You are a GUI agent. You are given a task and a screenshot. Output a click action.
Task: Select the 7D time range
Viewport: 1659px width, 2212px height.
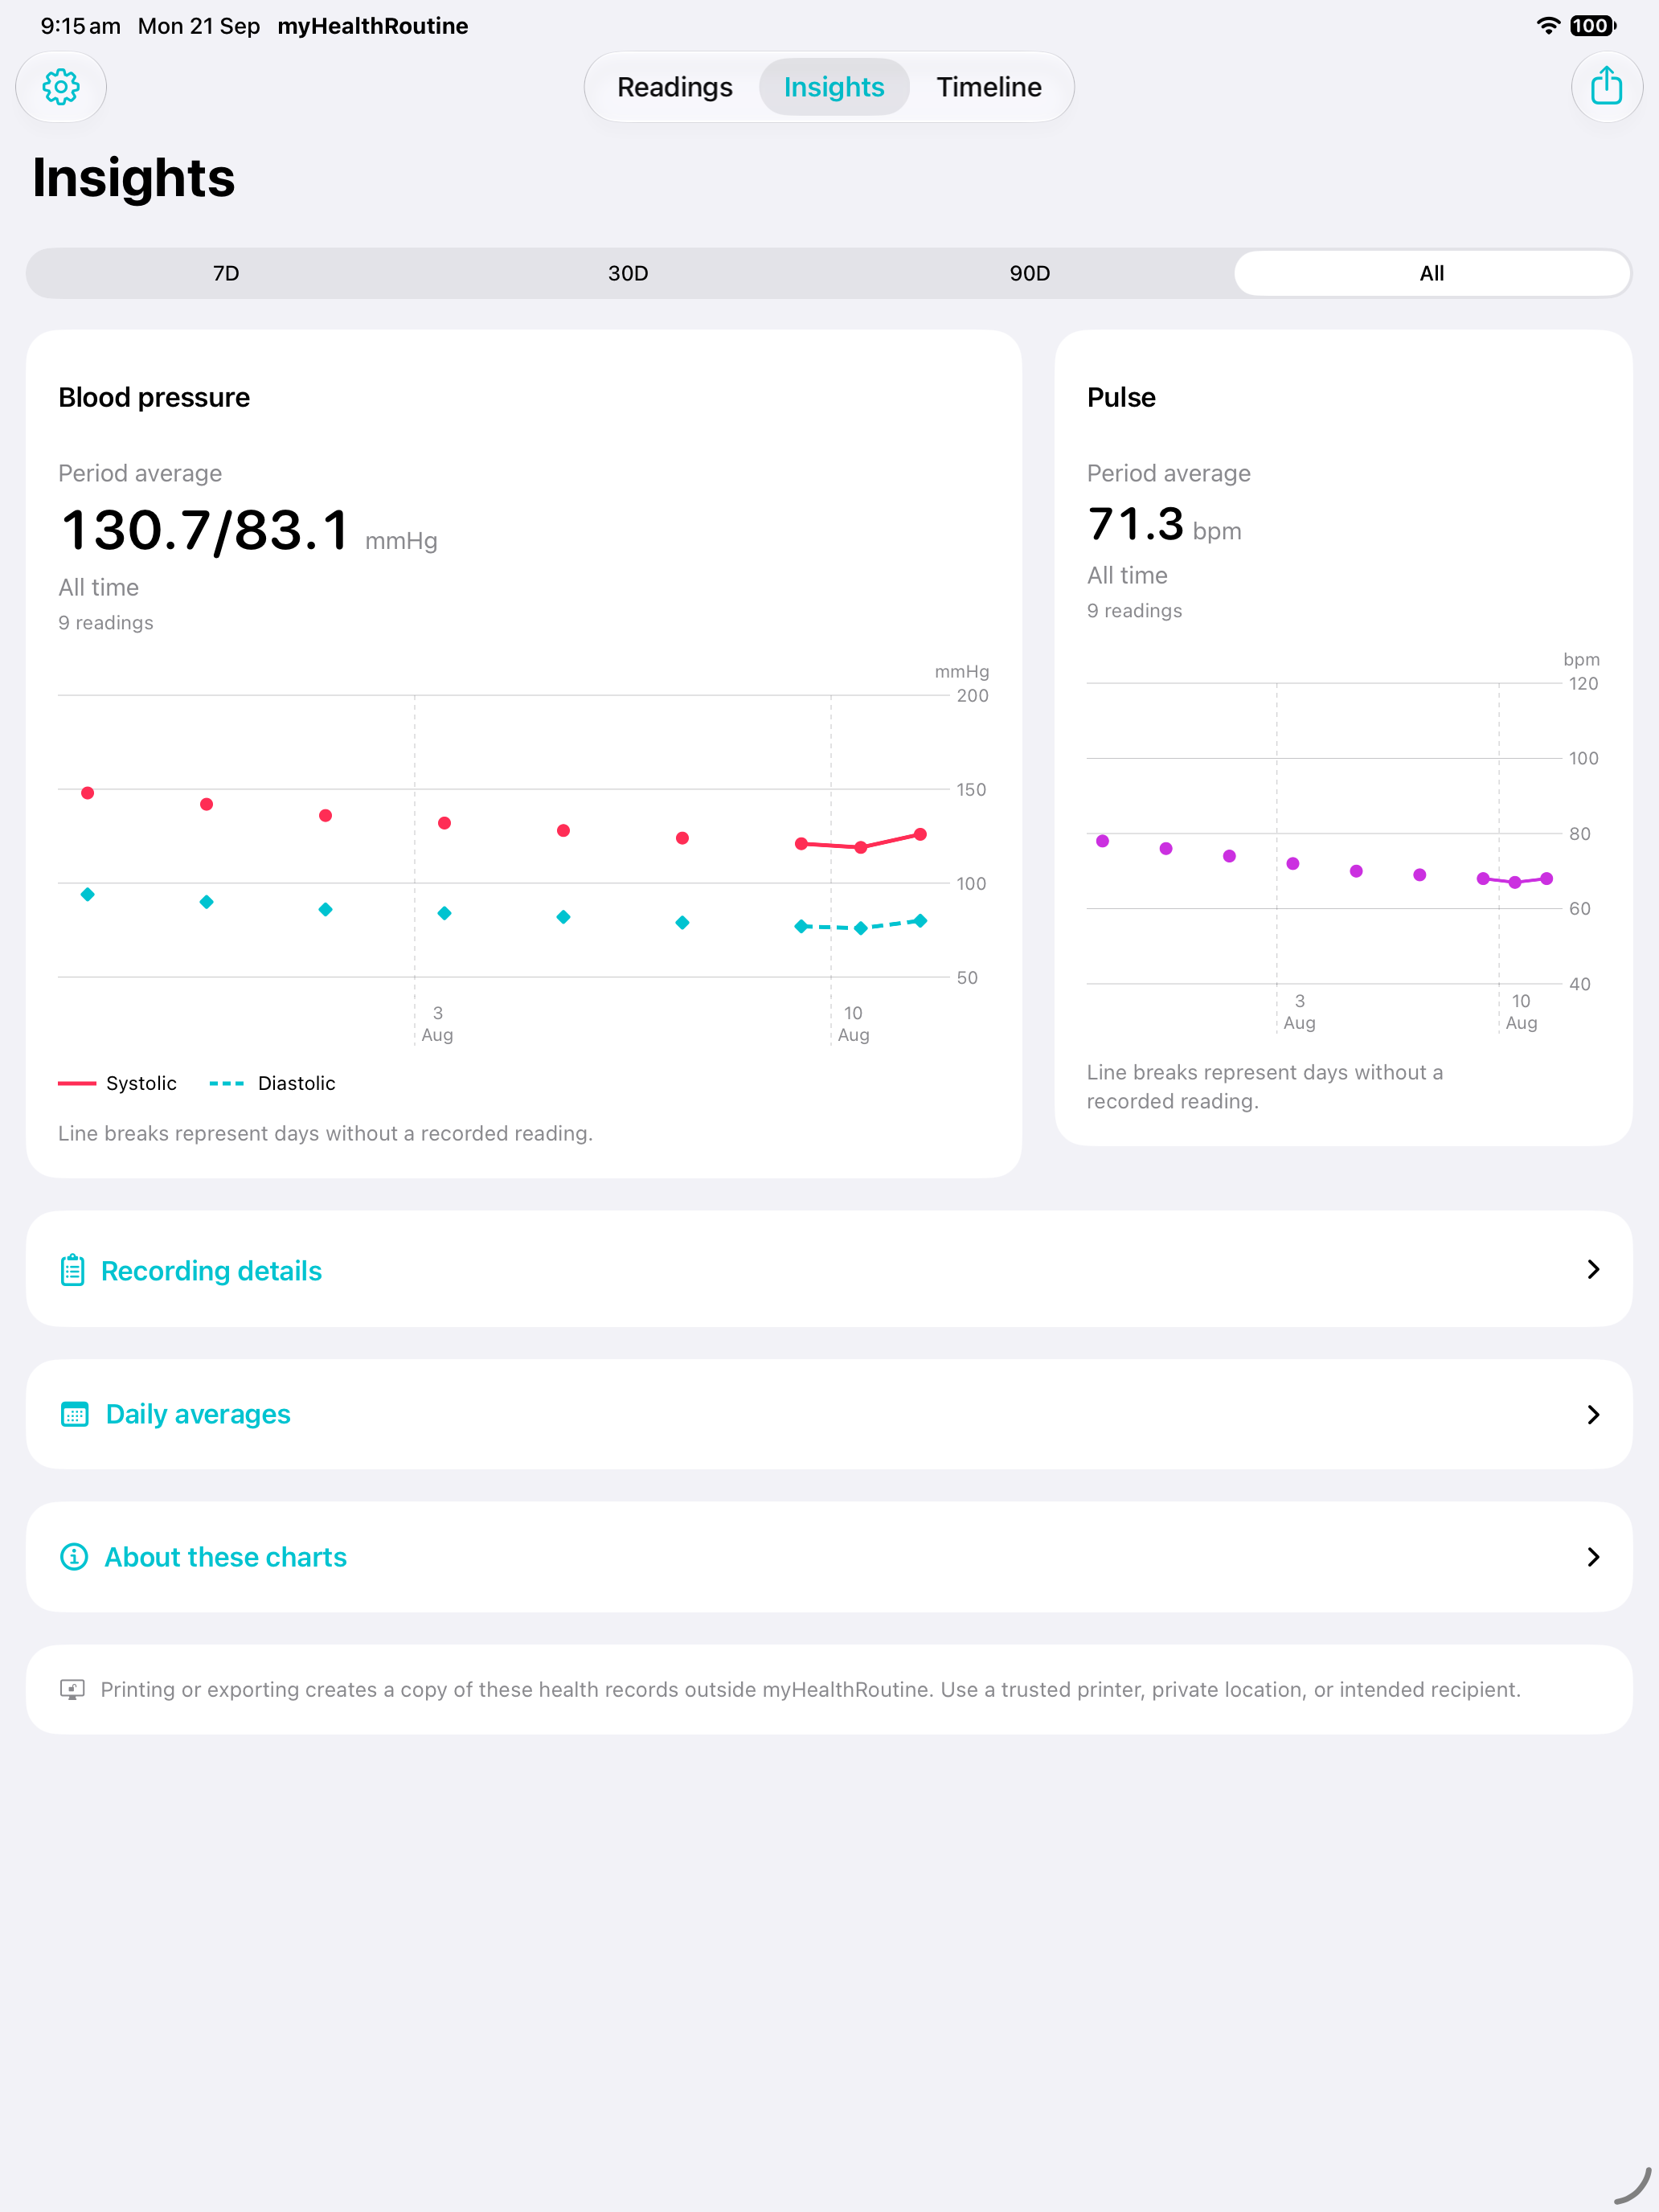(x=226, y=273)
